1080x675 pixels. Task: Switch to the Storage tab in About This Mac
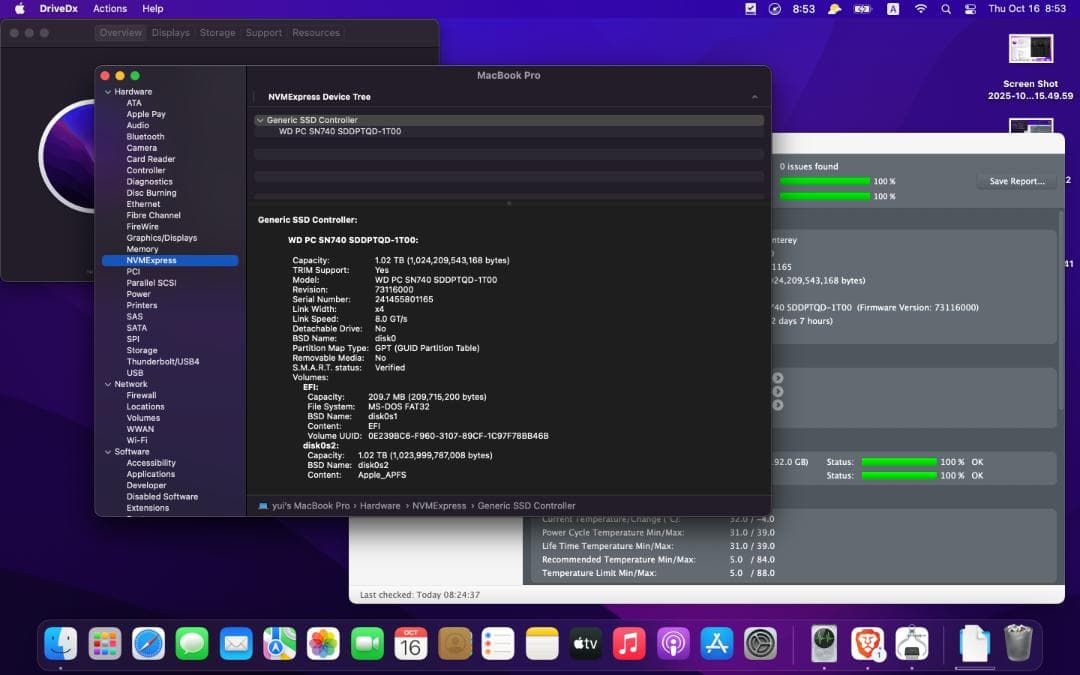point(217,32)
